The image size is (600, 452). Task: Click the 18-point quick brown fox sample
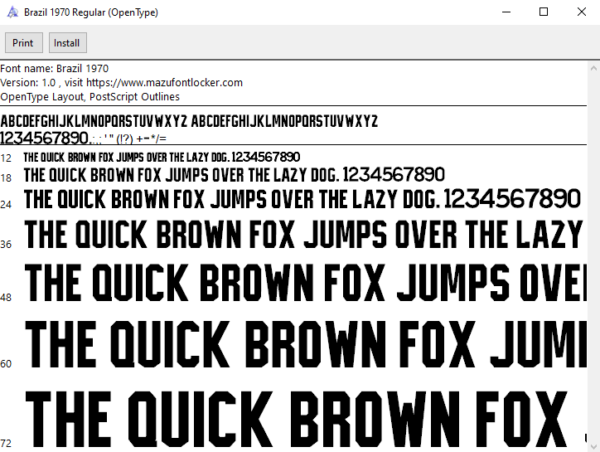[234, 175]
